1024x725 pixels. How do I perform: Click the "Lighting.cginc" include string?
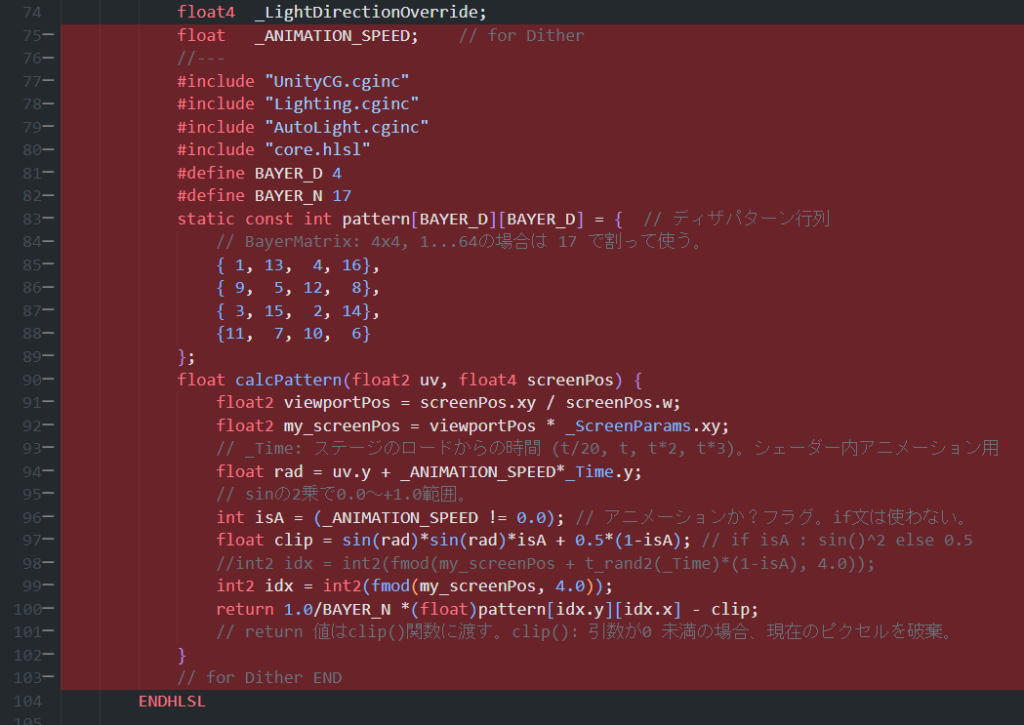341,104
